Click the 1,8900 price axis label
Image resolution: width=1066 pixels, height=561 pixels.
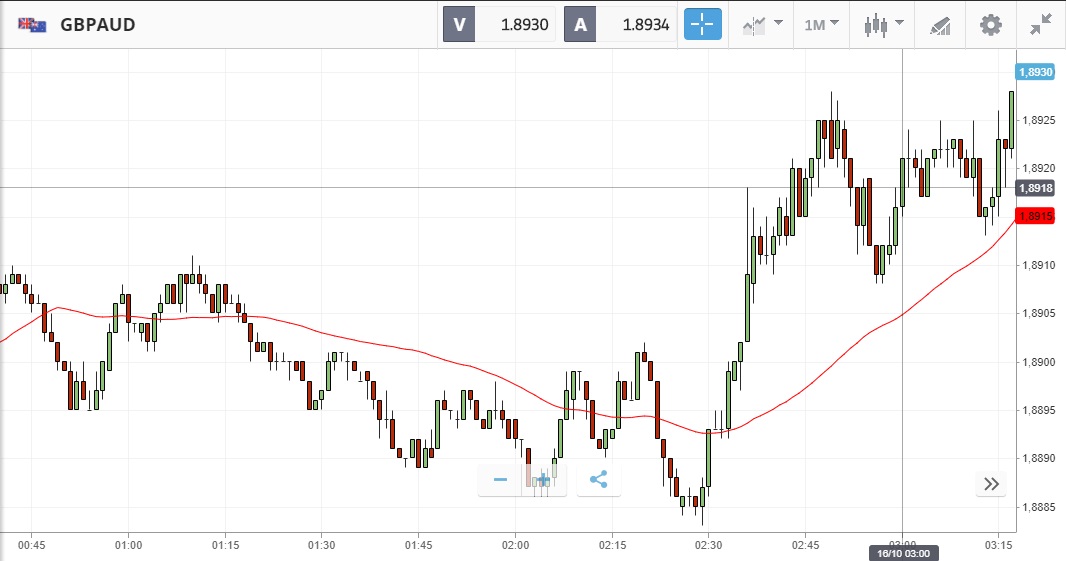point(1038,362)
